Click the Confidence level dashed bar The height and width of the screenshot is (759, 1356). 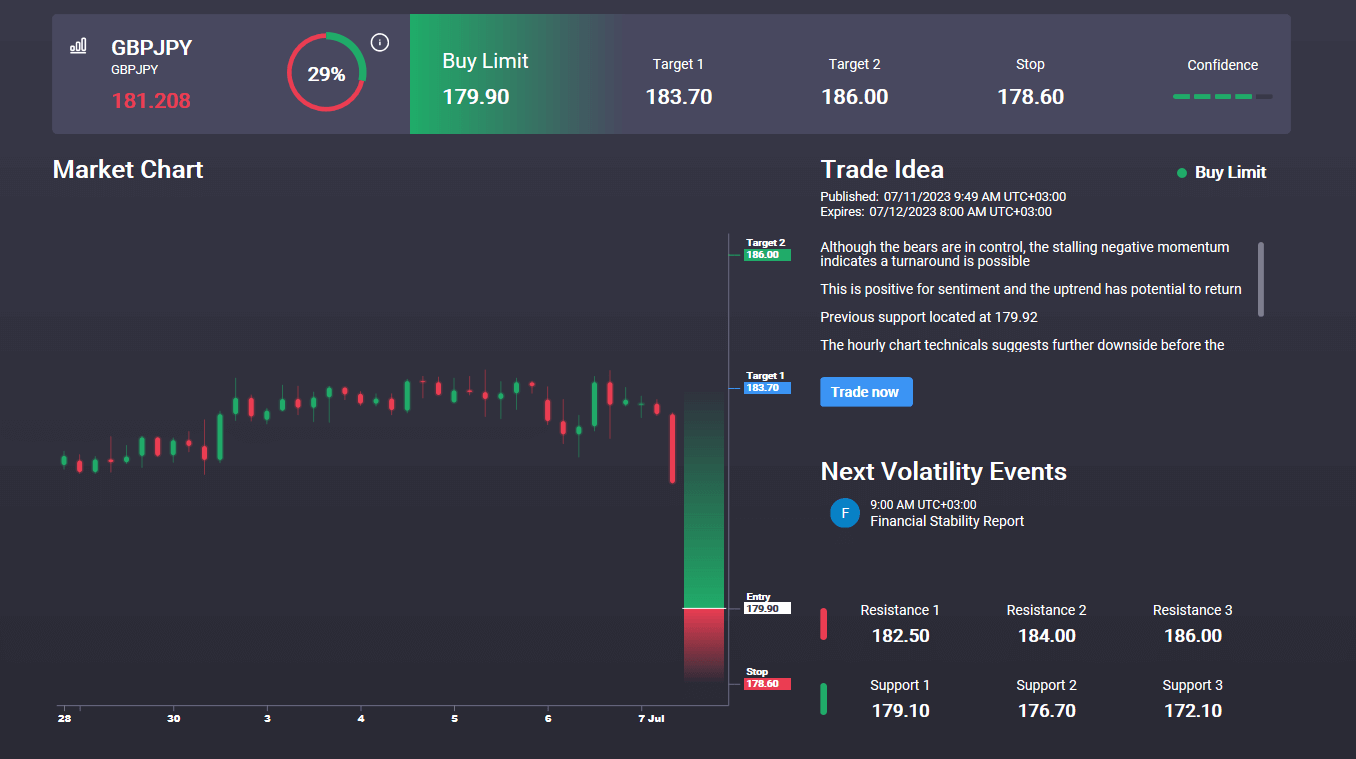[1222, 97]
